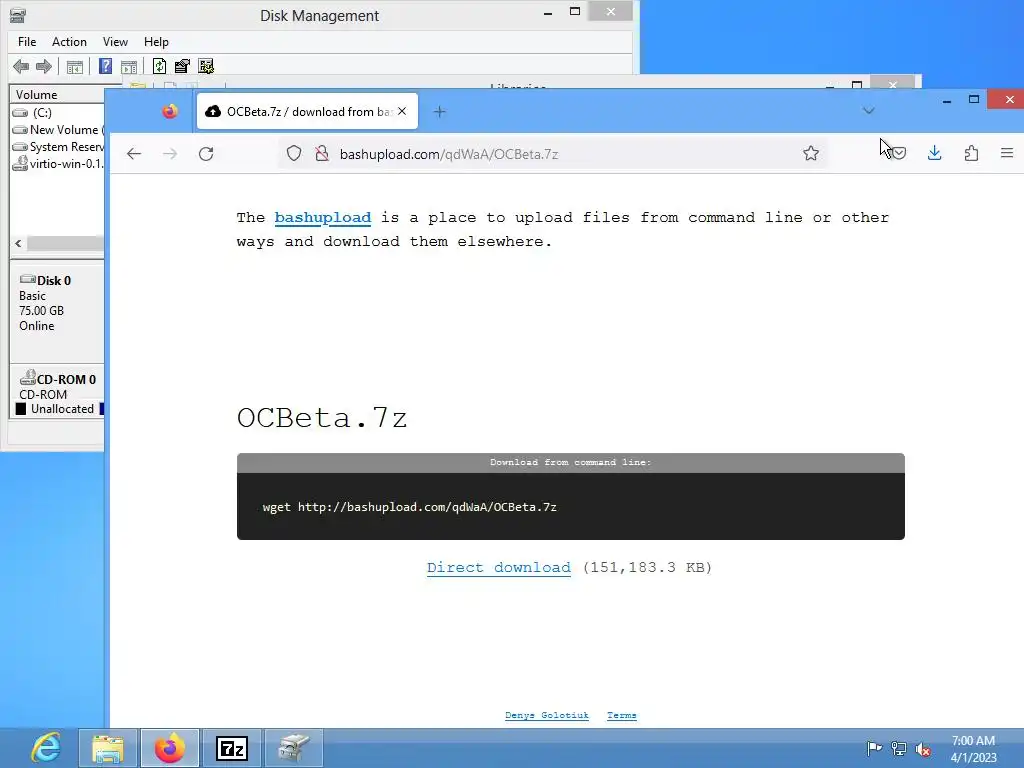Click the settings list icon in Disk Management toolbar
Screen dimensions: 1024x768
206,66
